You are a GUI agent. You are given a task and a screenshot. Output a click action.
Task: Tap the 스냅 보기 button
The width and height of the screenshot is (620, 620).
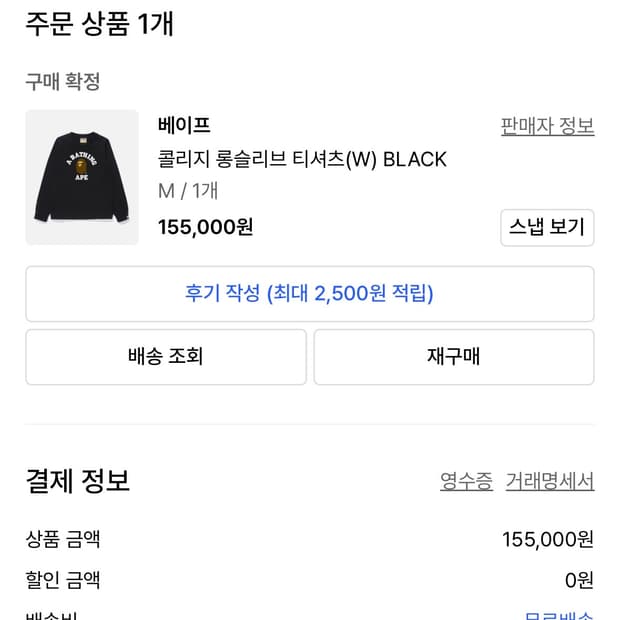click(546, 227)
